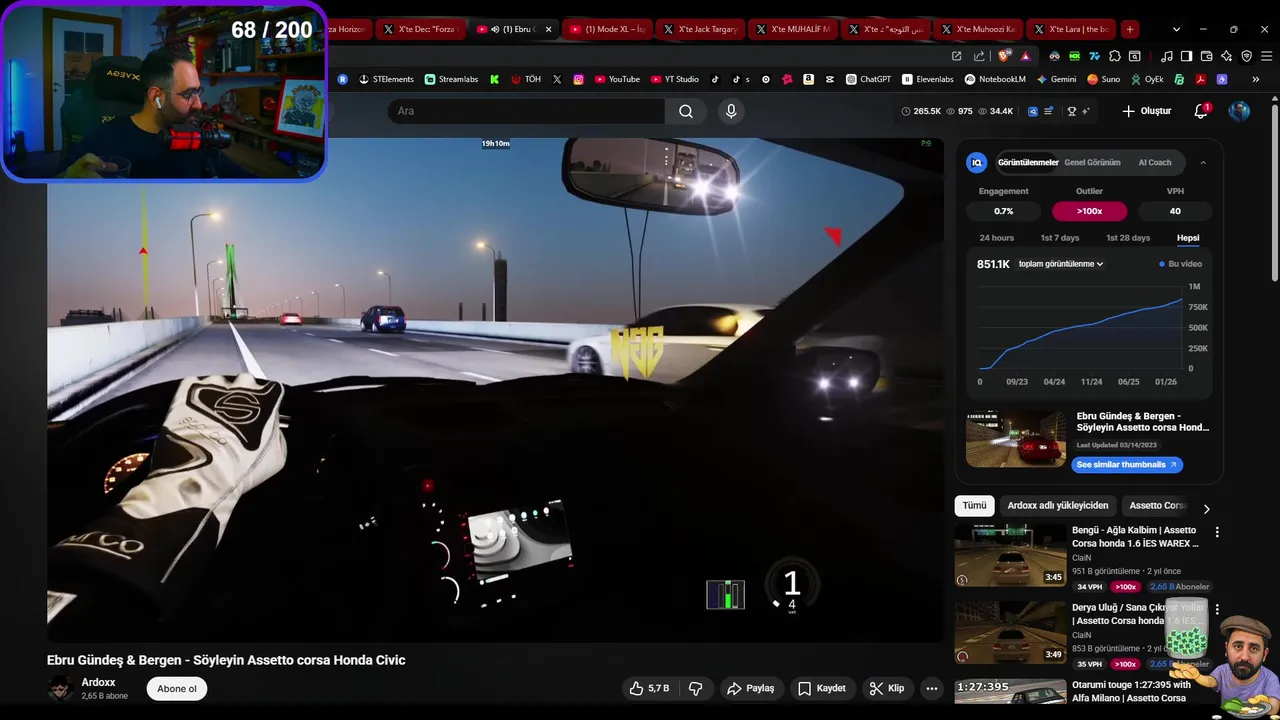Click the search magnifier button
This screenshot has width=1280, height=720.
pyautogui.click(x=686, y=111)
